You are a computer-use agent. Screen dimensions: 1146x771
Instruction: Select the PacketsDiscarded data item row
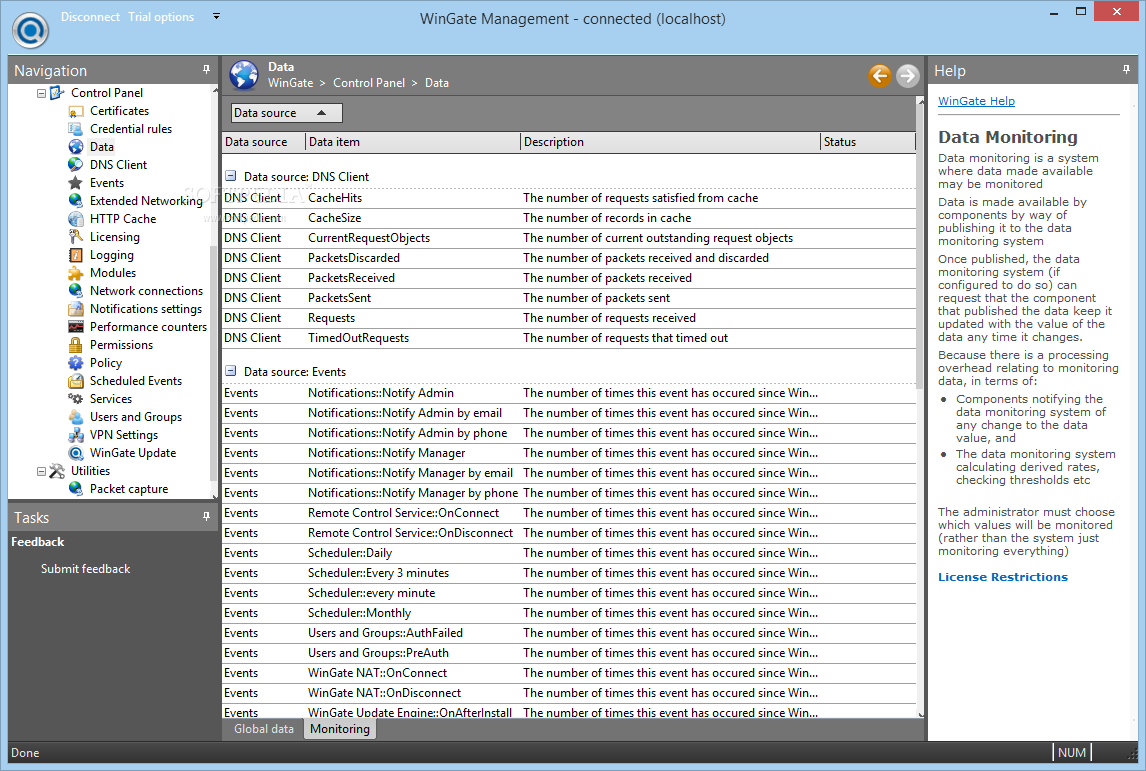(569, 258)
